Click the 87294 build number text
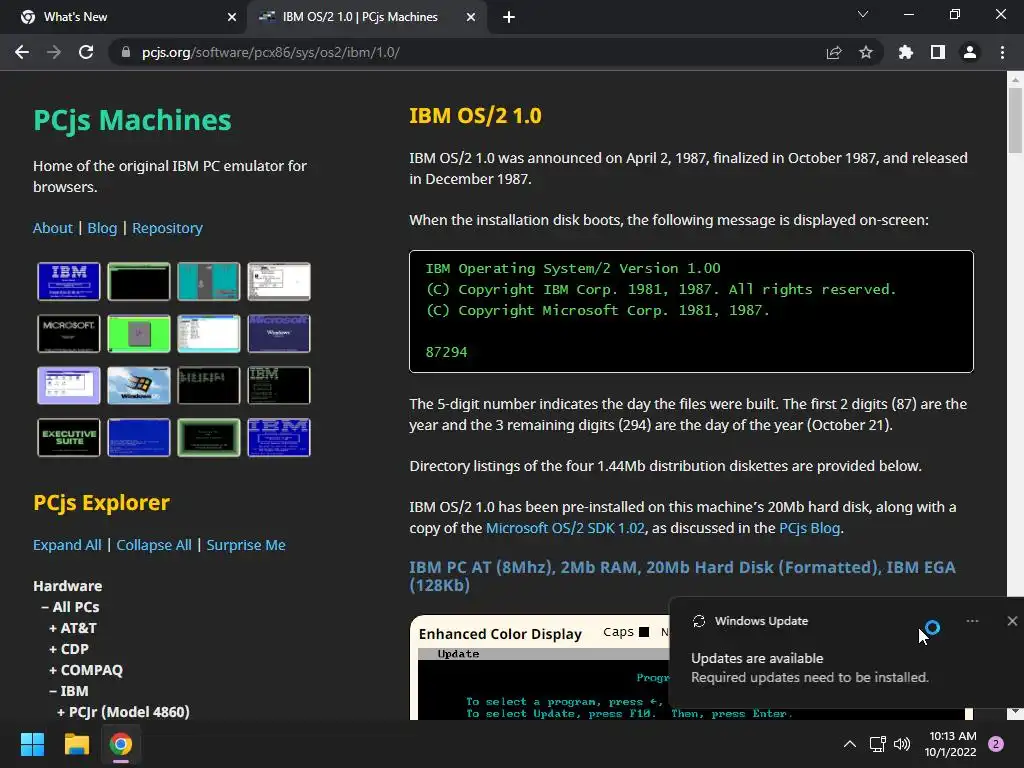 tap(446, 352)
